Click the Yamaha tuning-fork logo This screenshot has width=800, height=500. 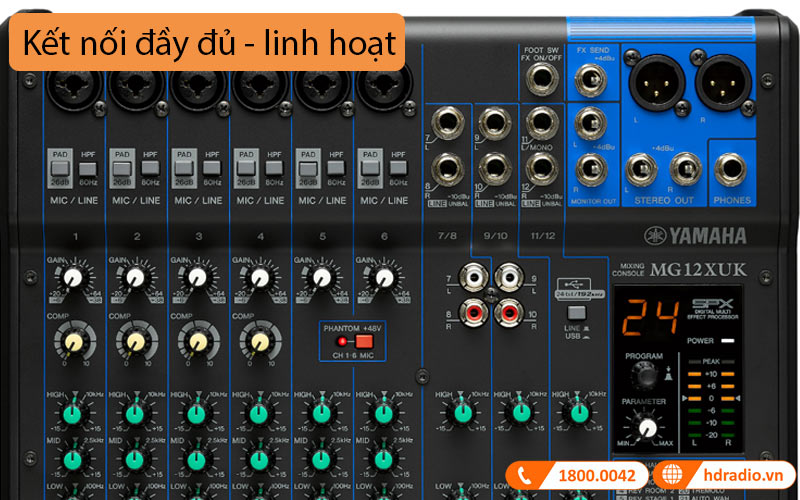(655, 236)
